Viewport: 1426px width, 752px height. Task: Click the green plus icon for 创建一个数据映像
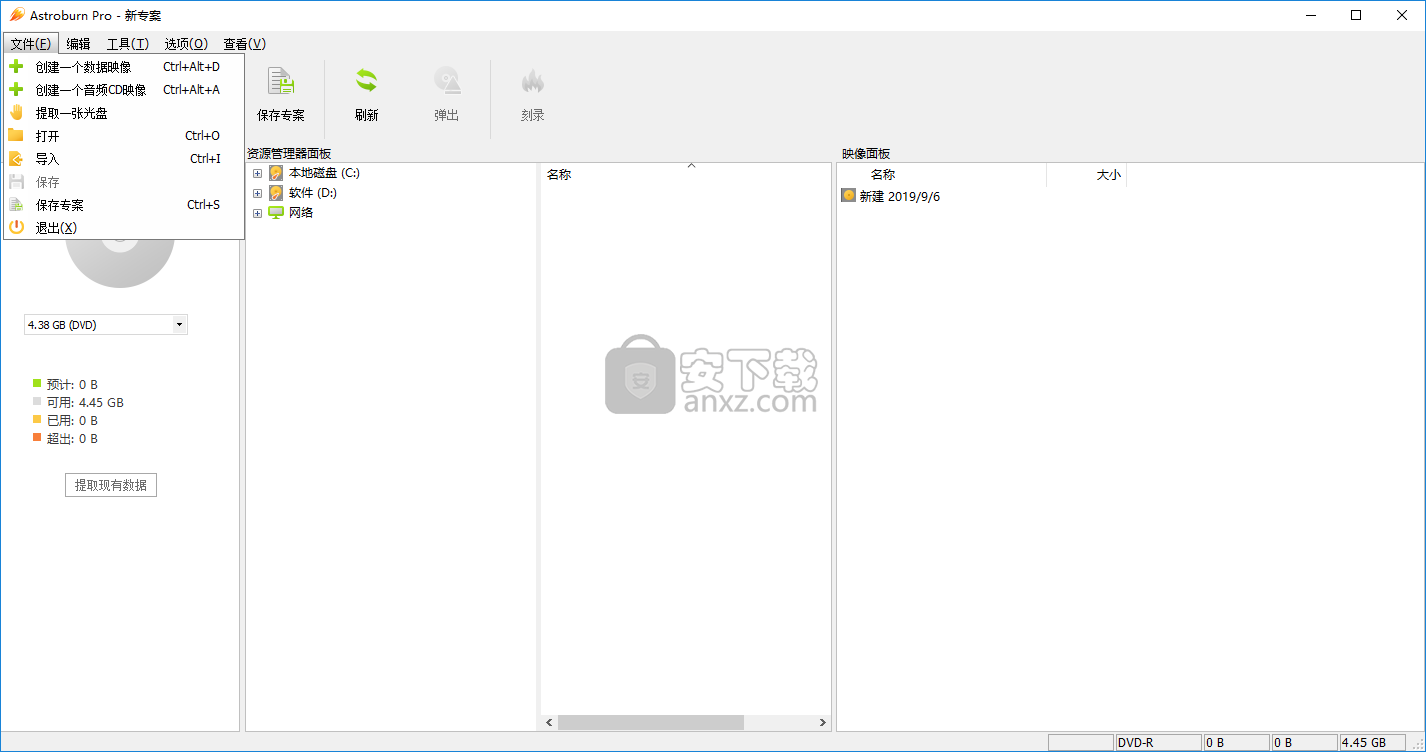tap(16, 67)
